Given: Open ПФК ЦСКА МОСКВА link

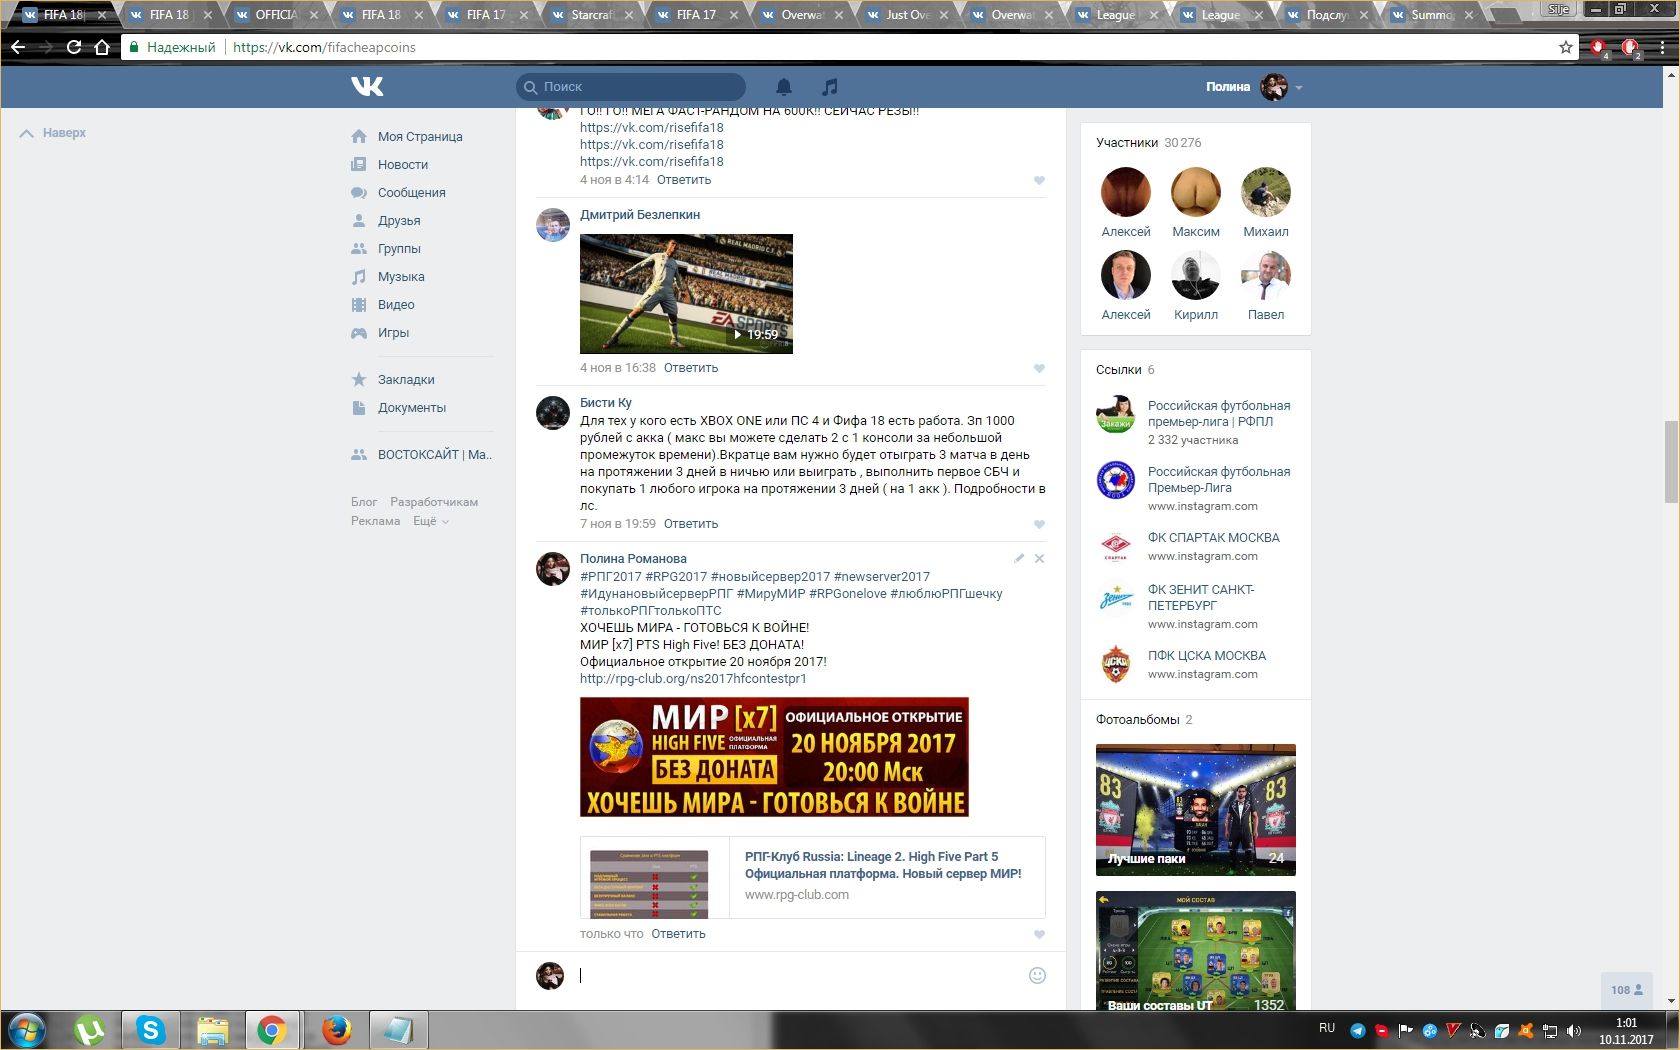Looking at the screenshot, I should point(1206,656).
